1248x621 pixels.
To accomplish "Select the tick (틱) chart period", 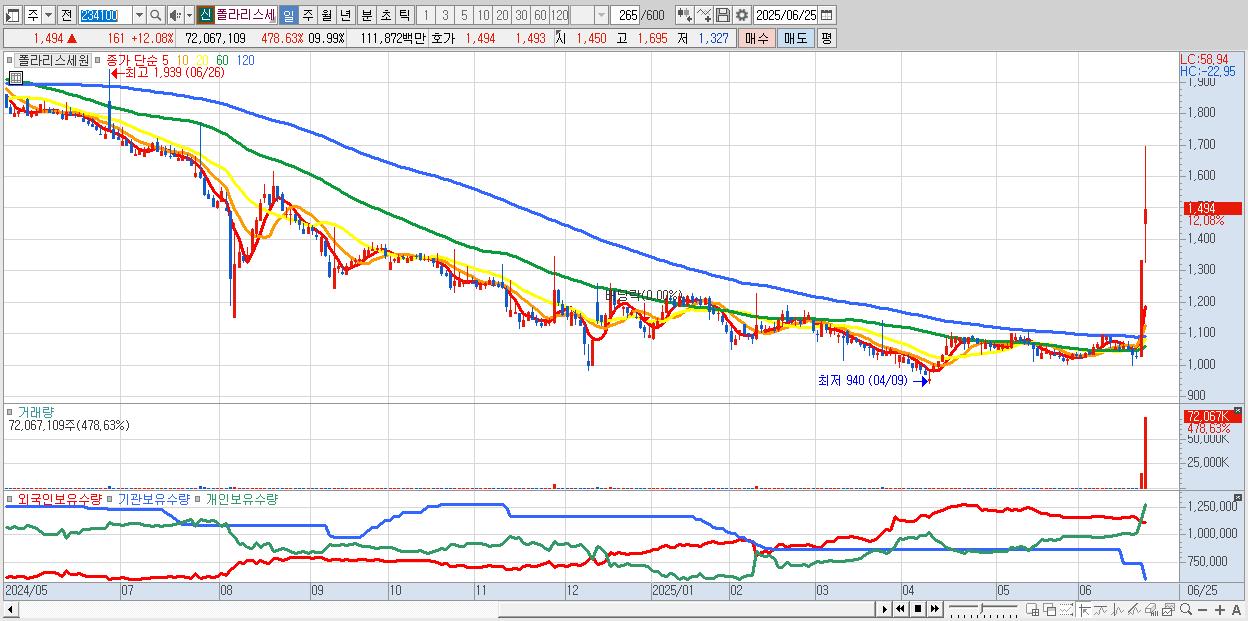I will 404,15.
